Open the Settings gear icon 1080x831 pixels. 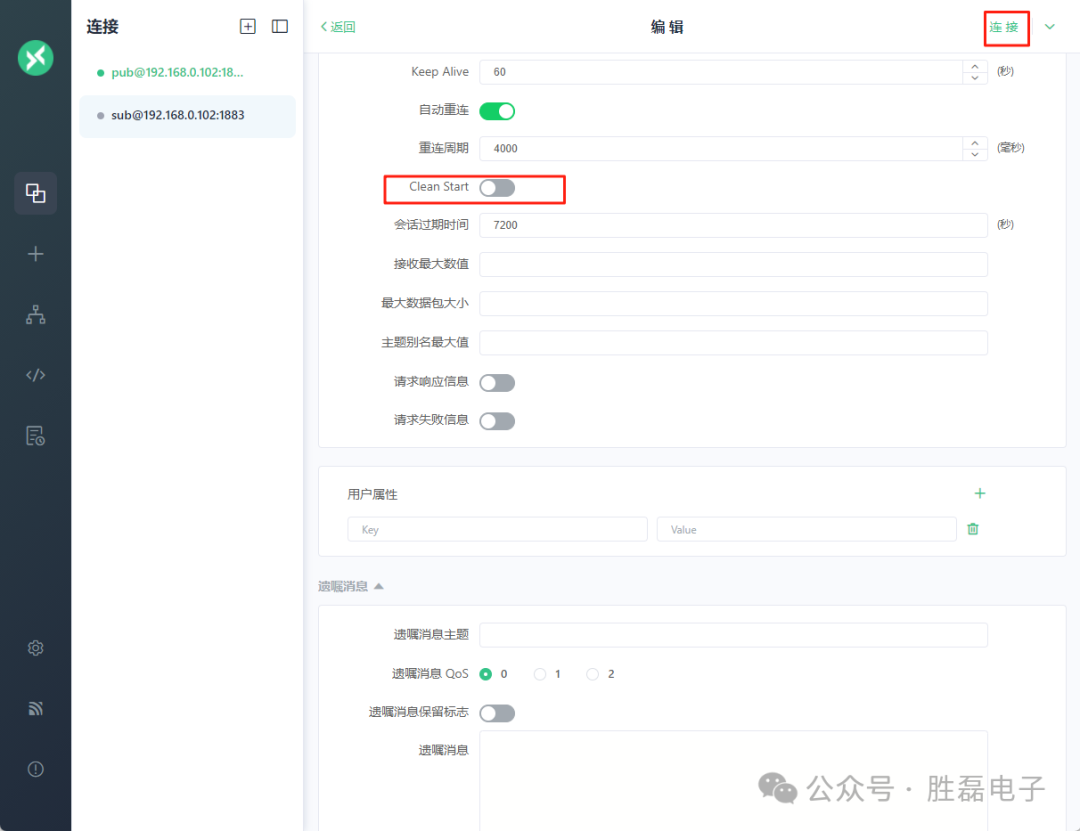tap(35, 648)
